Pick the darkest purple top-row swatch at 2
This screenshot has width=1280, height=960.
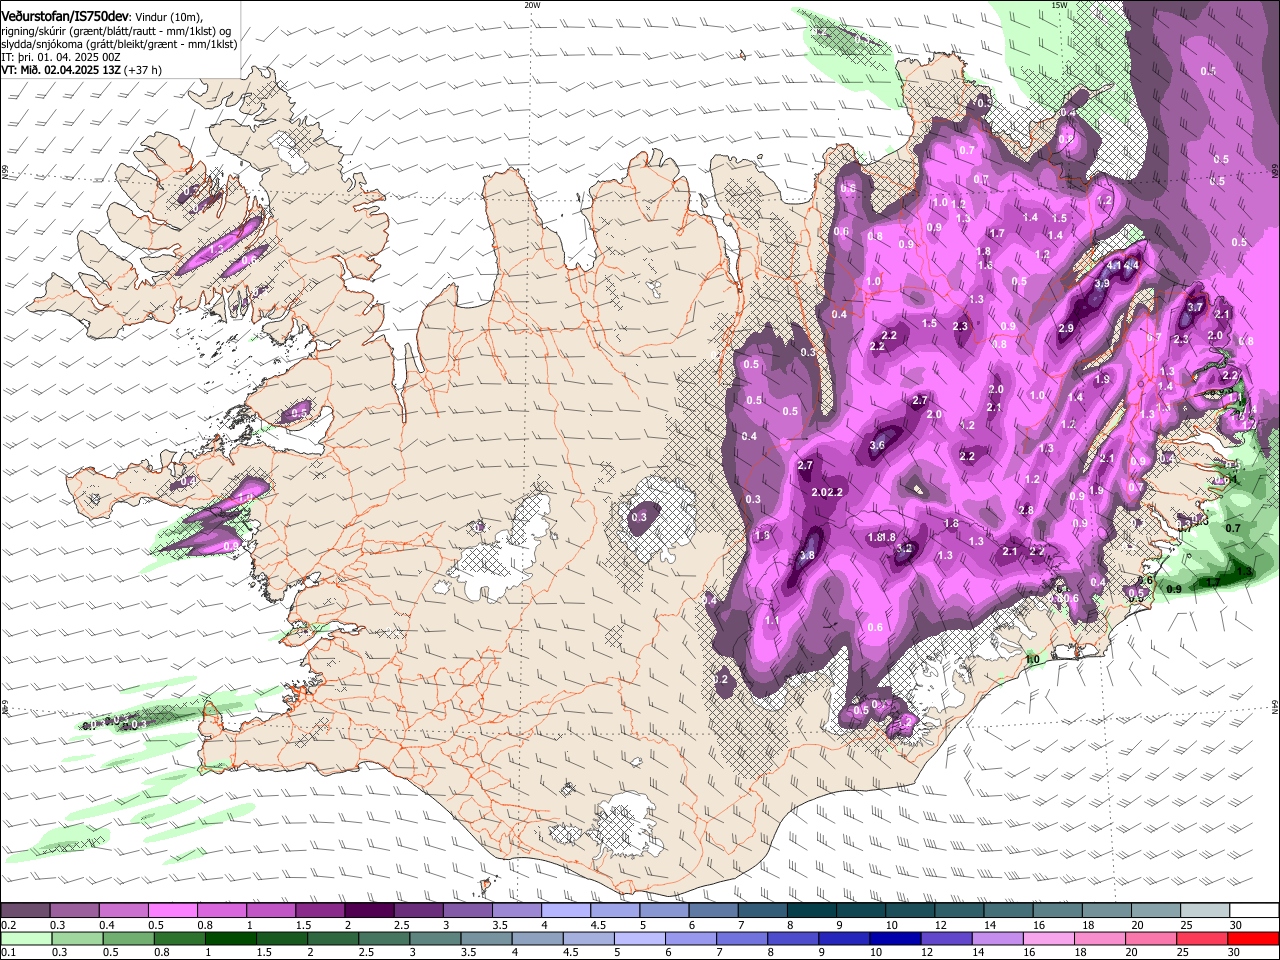coord(369,911)
